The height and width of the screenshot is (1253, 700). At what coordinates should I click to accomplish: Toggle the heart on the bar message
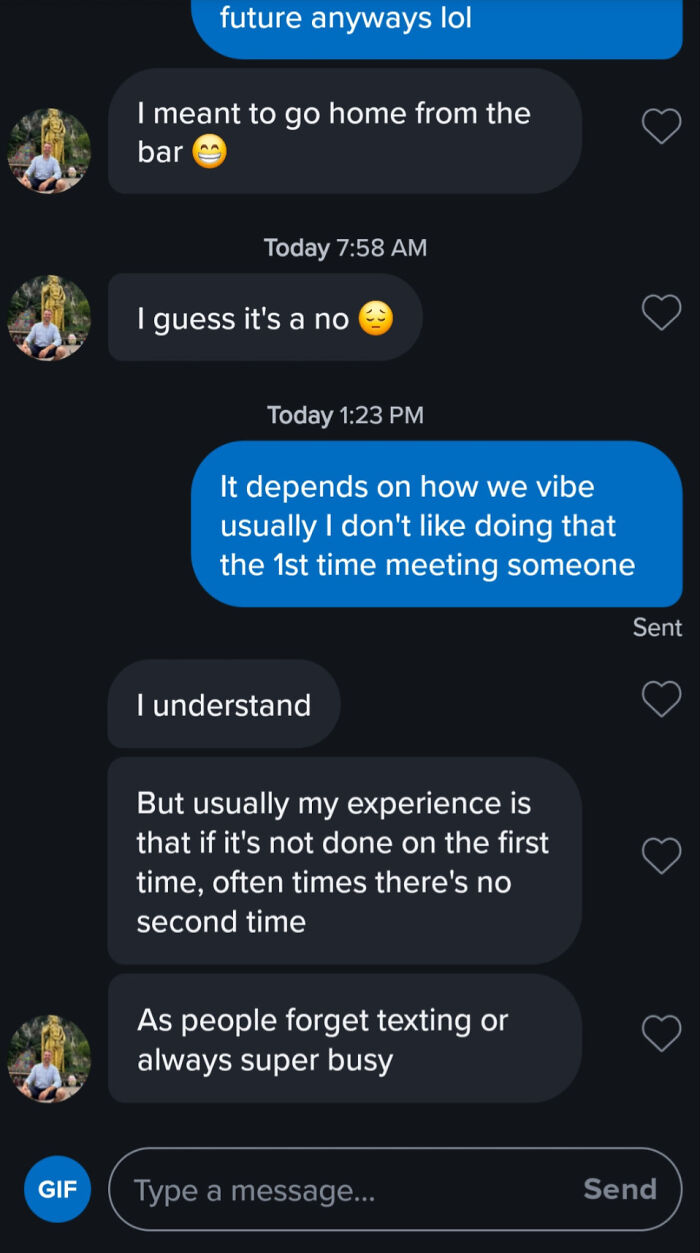pyautogui.click(x=661, y=126)
